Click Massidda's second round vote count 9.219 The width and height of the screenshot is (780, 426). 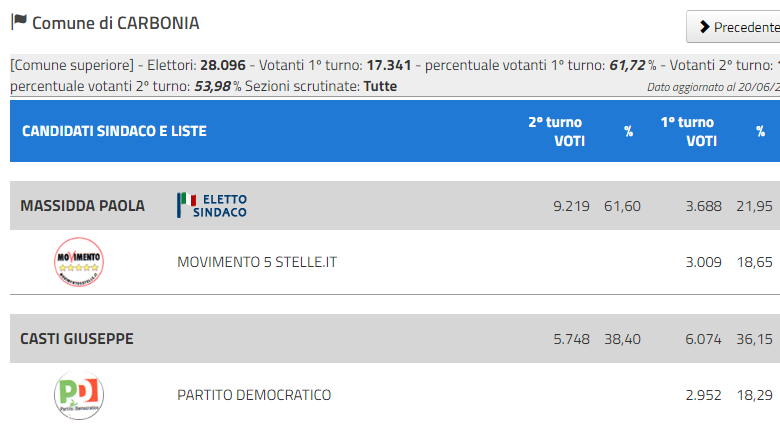pyautogui.click(x=571, y=206)
